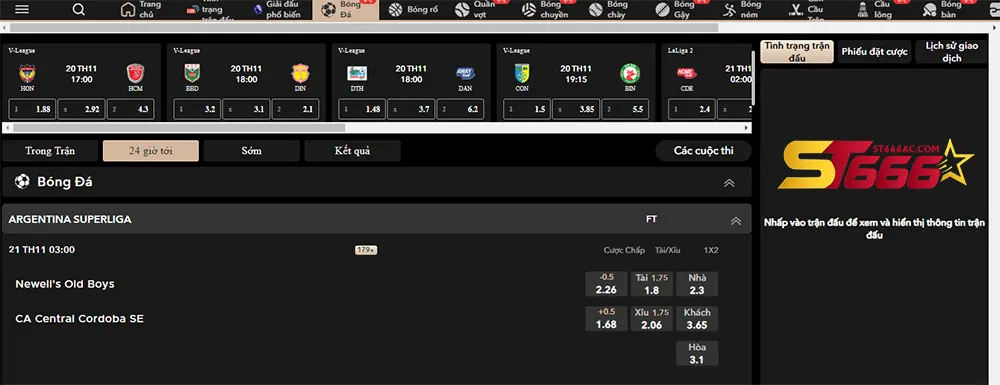Open the live match status icon
The image size is (1000, 385).
tap(193, 11)
